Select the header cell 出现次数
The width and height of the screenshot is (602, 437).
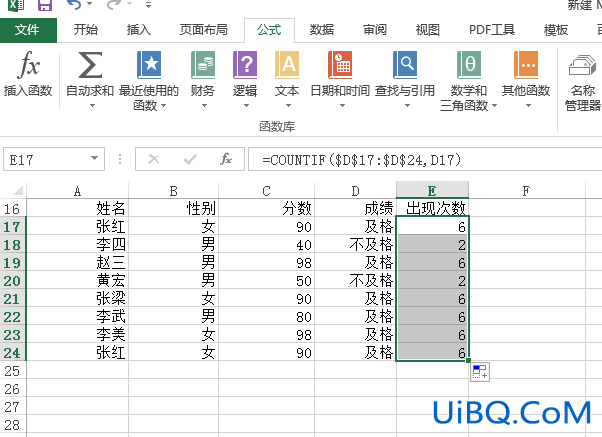click(x=432, y=208)
